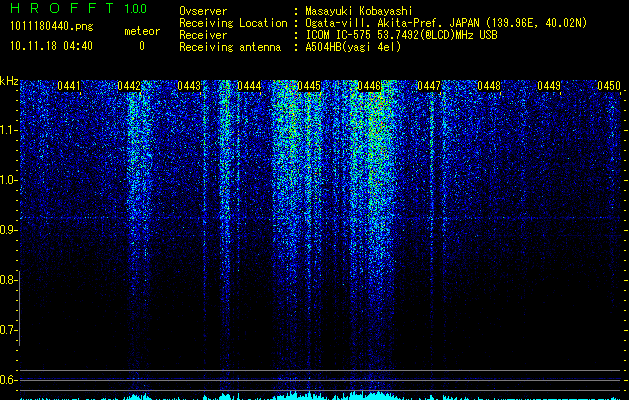The height and width of the screenshot is (400, 629).
Task: Click the 0.8 kHz axis label
Action: 9,280
